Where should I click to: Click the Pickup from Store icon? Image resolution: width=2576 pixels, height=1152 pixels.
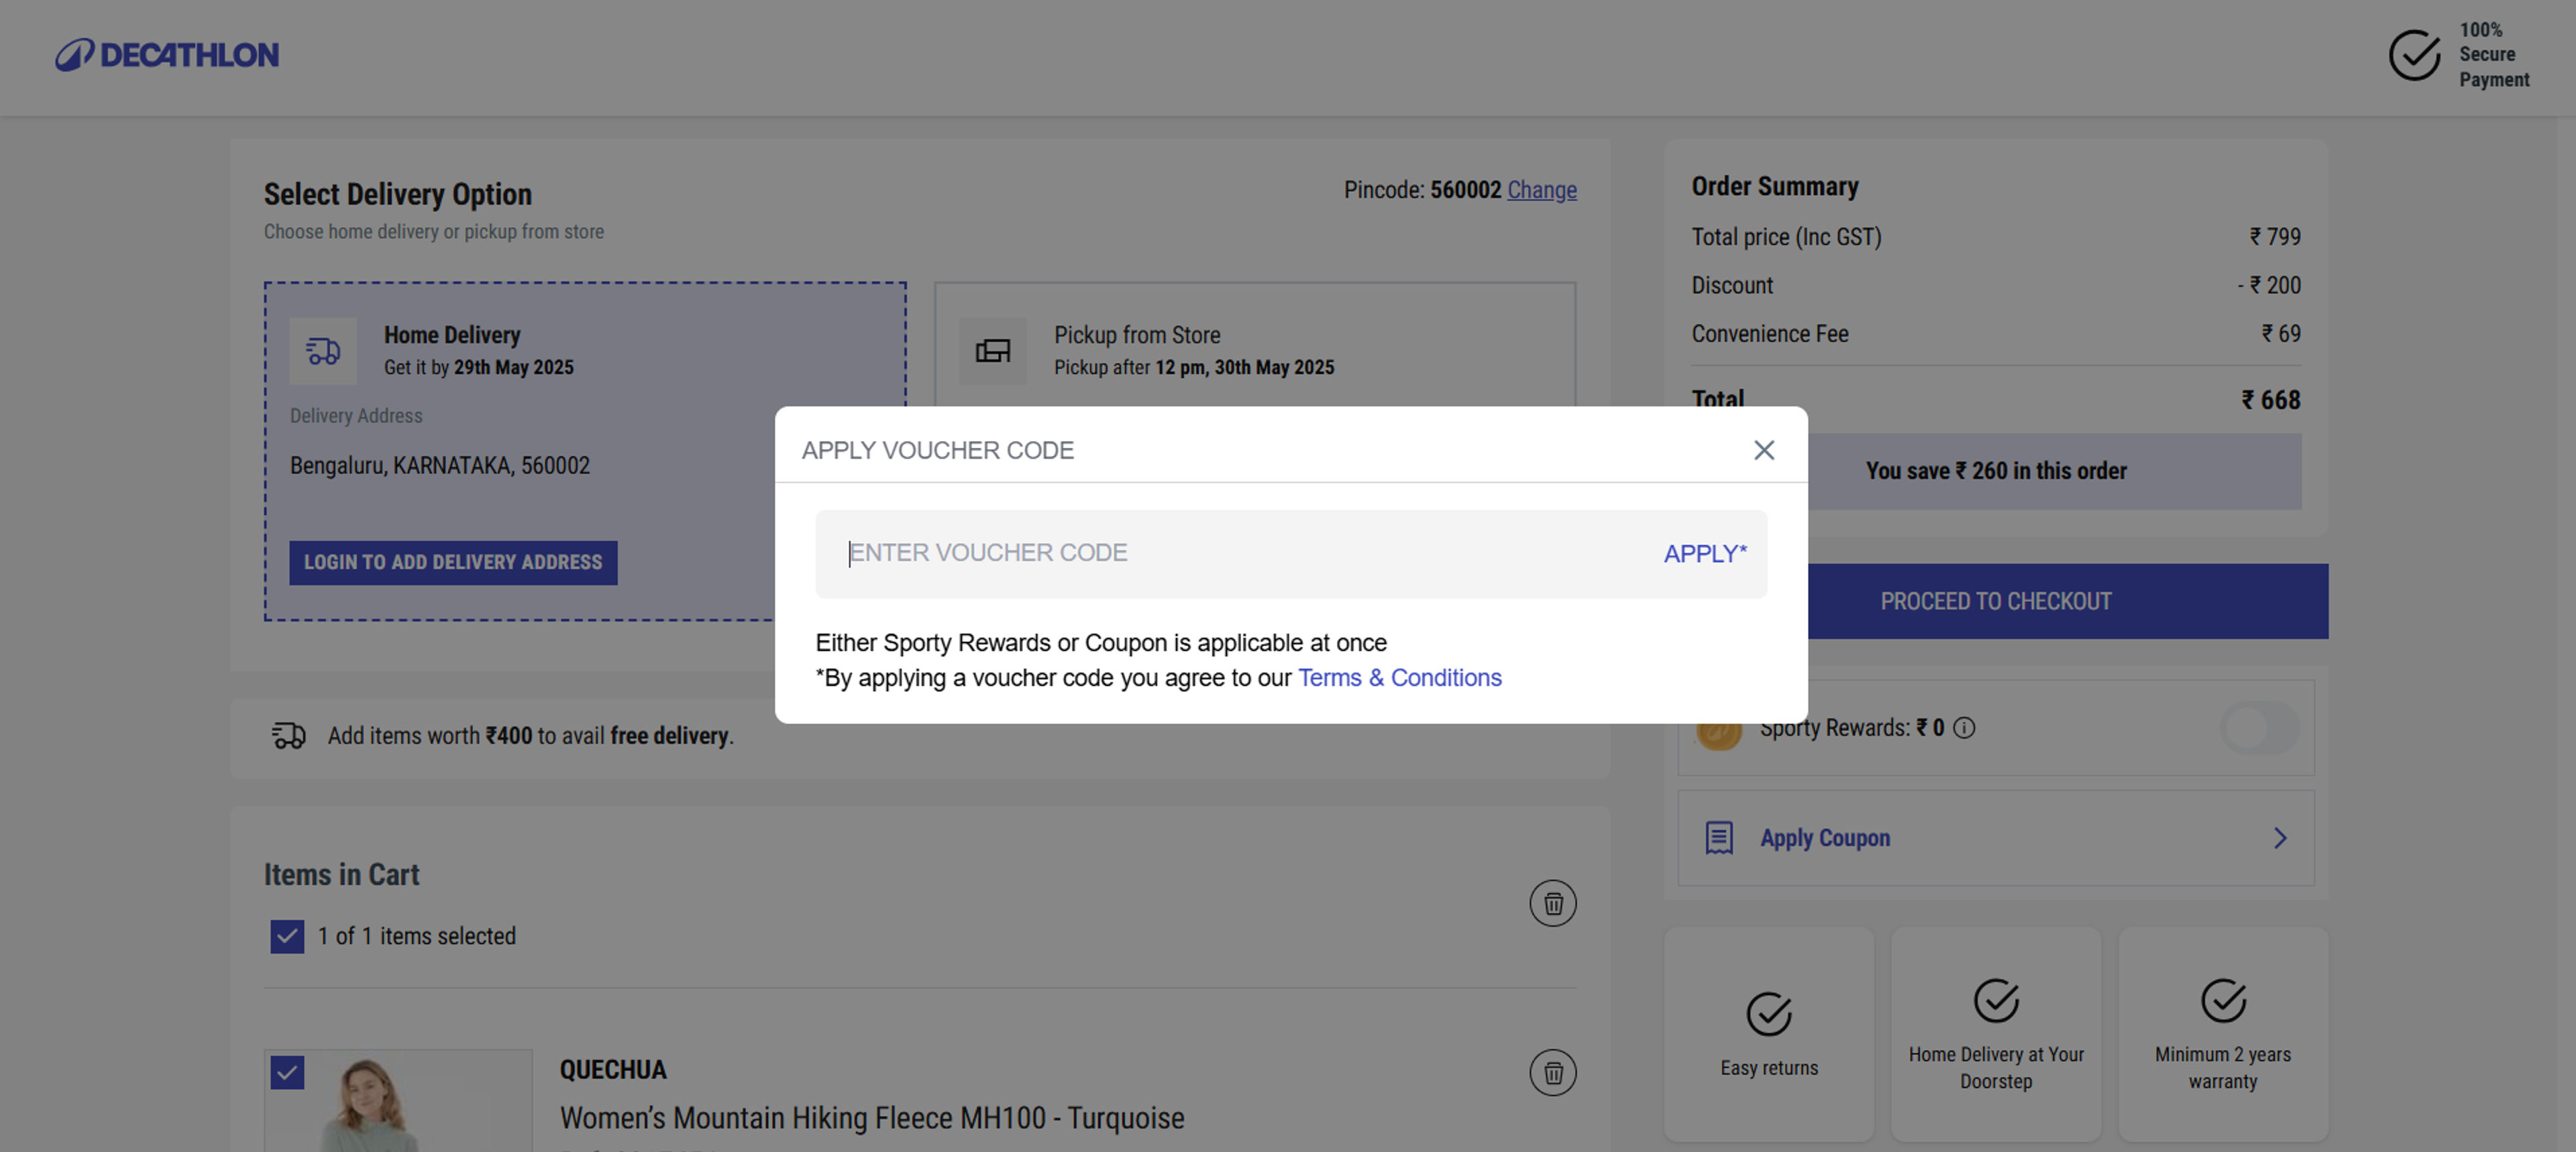(992, 351)
